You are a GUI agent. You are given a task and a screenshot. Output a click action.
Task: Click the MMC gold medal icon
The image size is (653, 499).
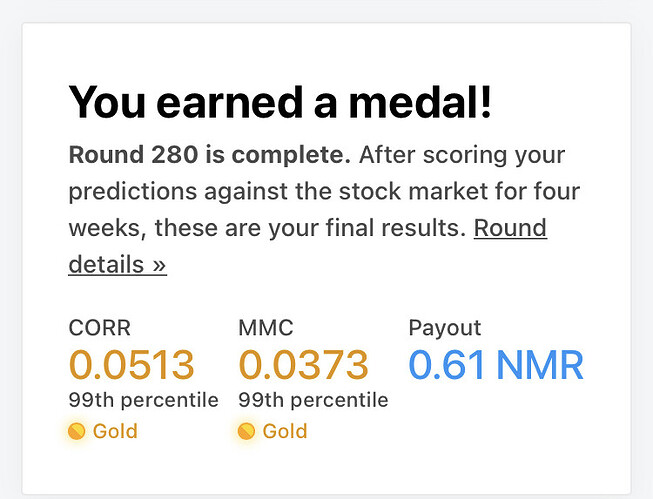click(246, 431)
